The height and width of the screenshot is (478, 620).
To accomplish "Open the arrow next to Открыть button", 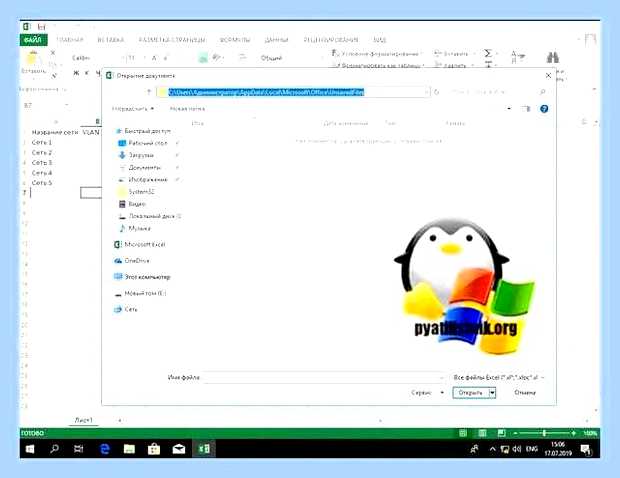I will (492, 393).
